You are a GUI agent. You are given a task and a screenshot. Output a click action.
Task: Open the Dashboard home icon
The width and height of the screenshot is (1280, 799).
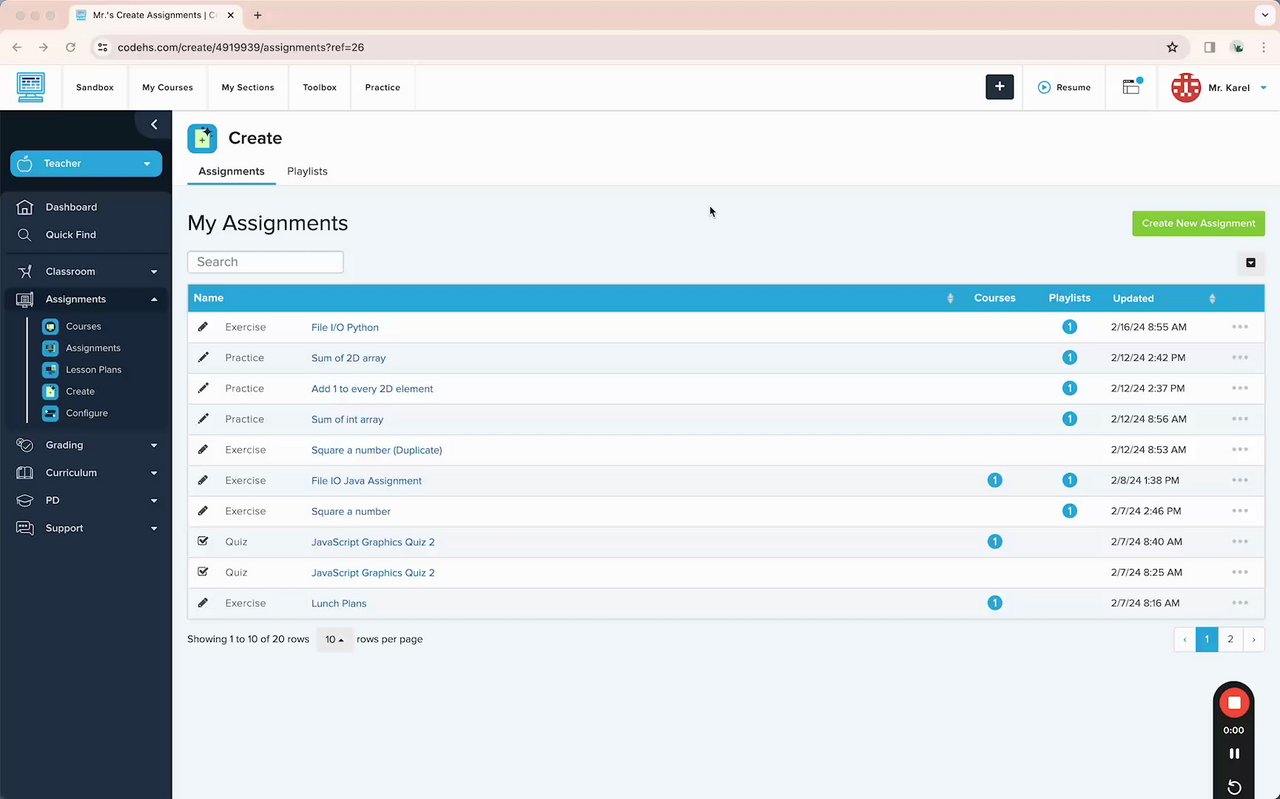point(25,207)
